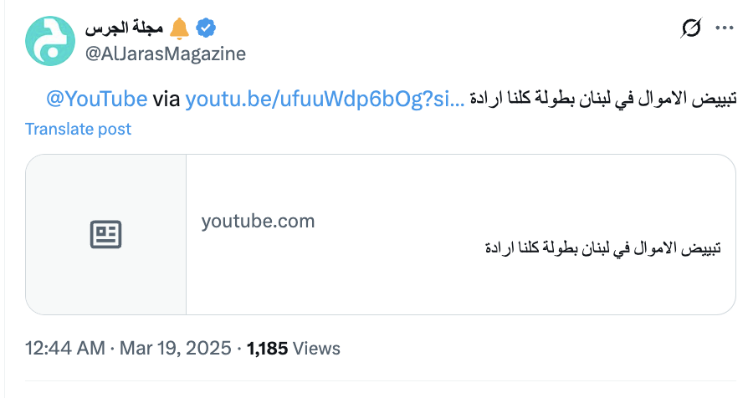Open the three-dot more options menu
The width and height of the screenshot is (753, 398).
tap(724, 28)
